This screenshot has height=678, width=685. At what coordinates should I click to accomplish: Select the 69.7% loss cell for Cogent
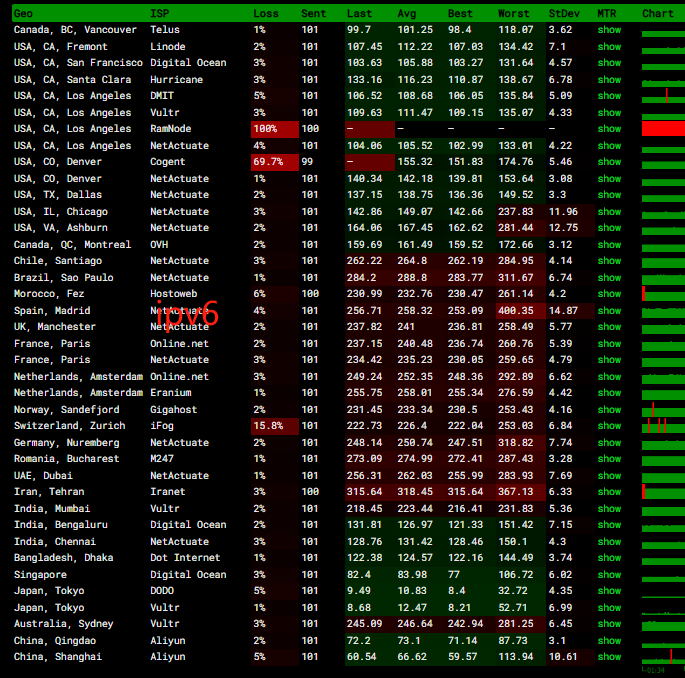[275, 162]
